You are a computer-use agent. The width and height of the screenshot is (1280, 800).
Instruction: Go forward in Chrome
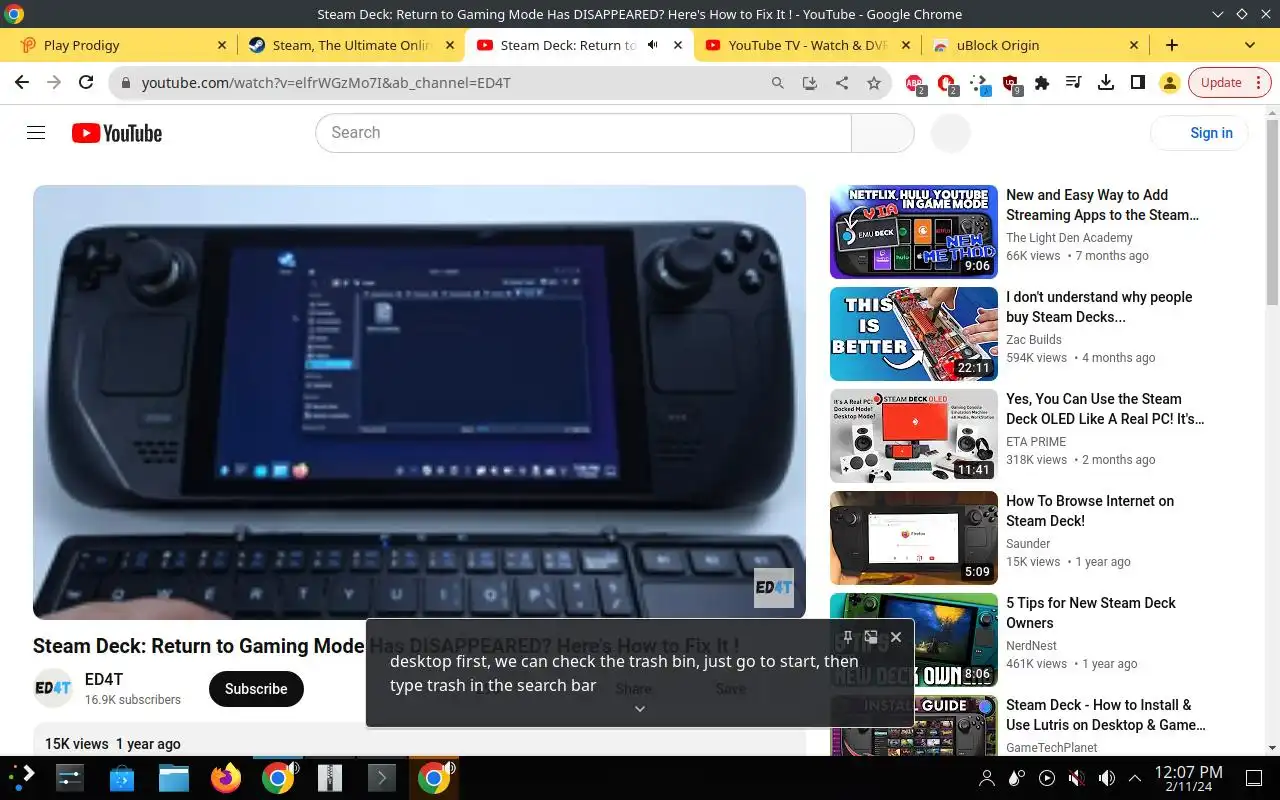pyautogui.click(x=54, y=83)
